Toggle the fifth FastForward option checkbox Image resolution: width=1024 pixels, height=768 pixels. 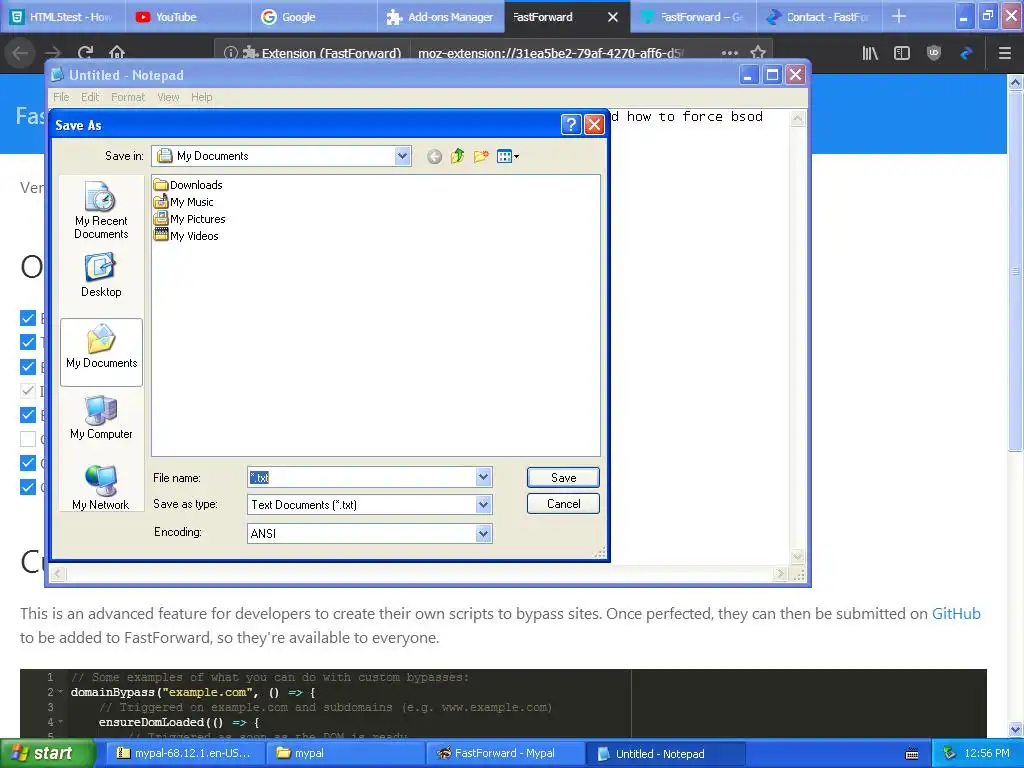pyautogui.click(x=28, y=415)
